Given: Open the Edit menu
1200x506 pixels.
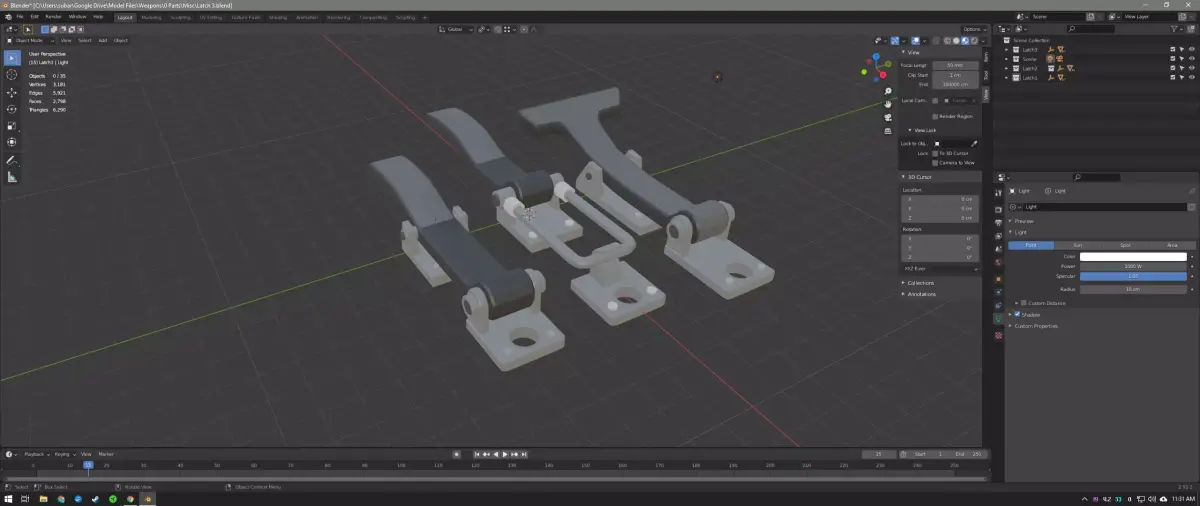Looking at the screenshot, I should click(x=35, y=17).
